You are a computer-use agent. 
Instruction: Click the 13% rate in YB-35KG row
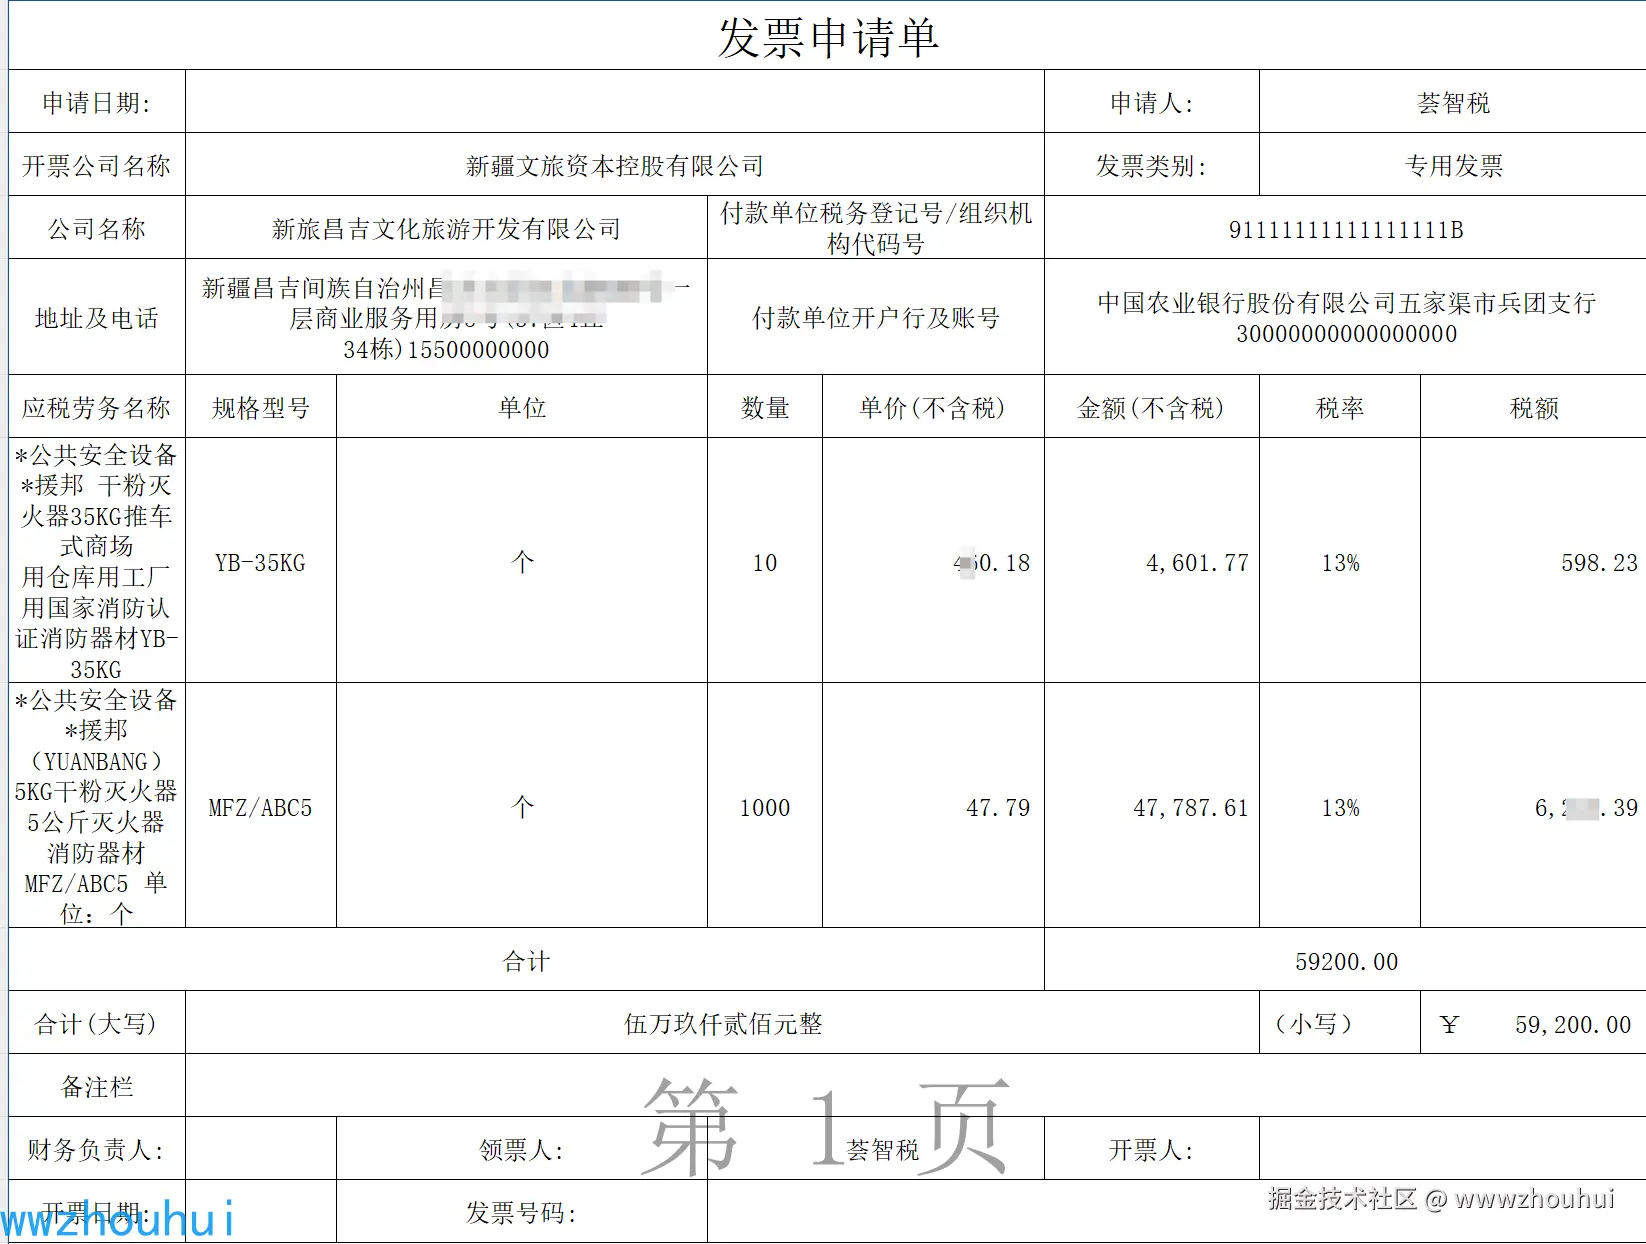pyautogui.click(x=1340, y=561)
